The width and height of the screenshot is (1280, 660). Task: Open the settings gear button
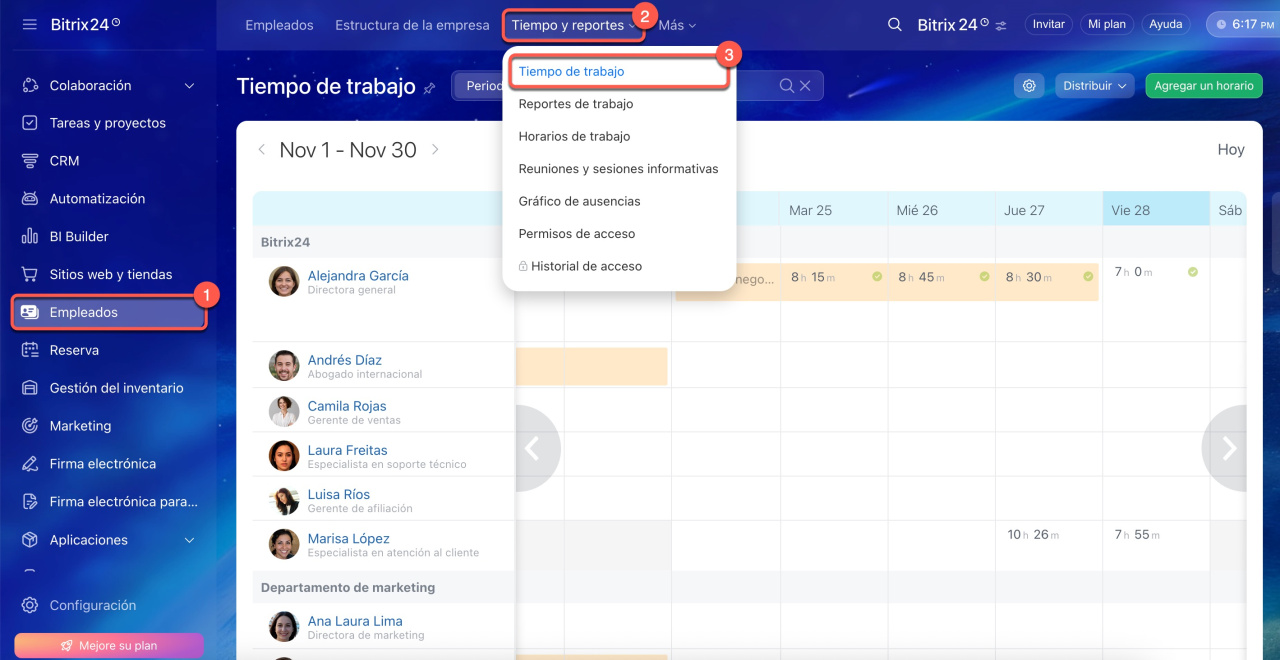pos(1029,86)
